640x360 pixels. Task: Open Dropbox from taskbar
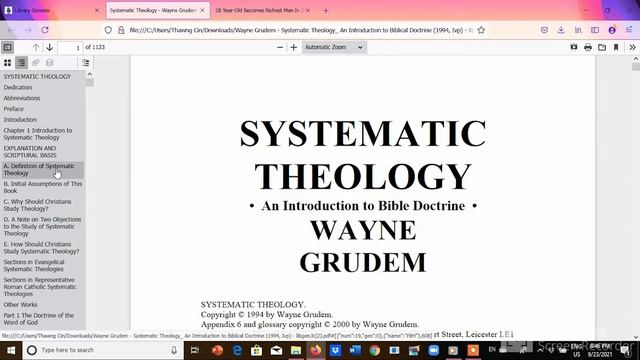[x=335, y=350]
